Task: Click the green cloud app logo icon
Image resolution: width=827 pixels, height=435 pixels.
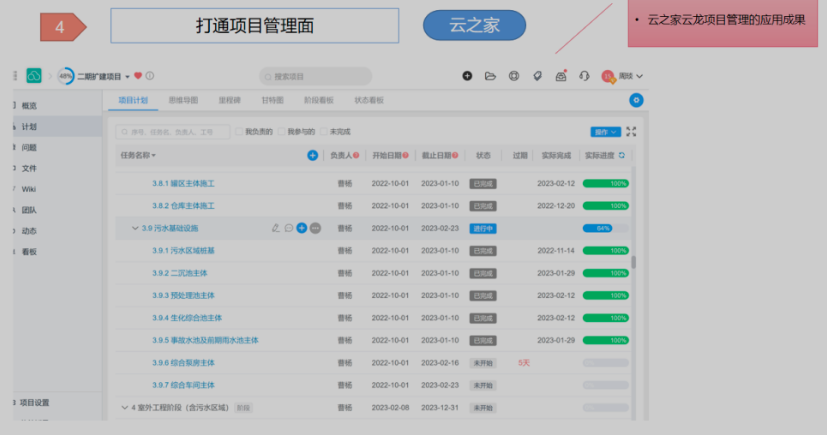Action: [34, 76]
